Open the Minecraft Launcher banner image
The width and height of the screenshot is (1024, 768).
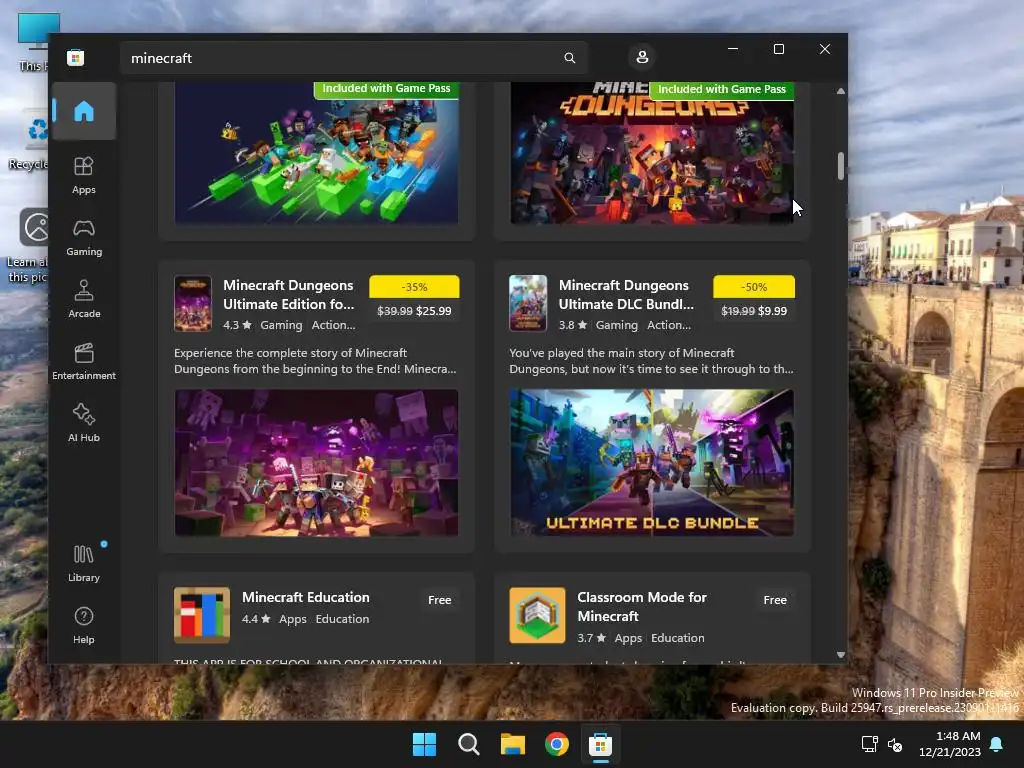point(316,153)
